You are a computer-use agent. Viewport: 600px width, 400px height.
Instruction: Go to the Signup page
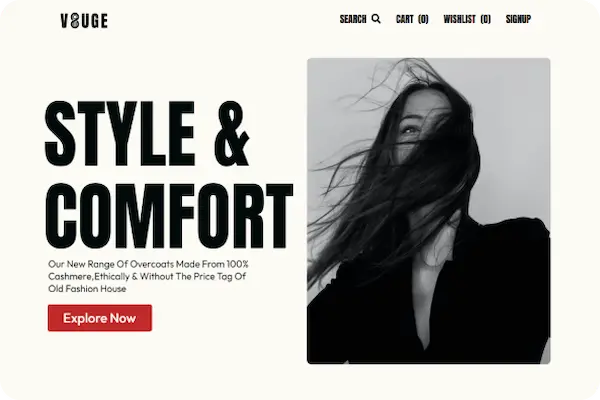point(518,19)
